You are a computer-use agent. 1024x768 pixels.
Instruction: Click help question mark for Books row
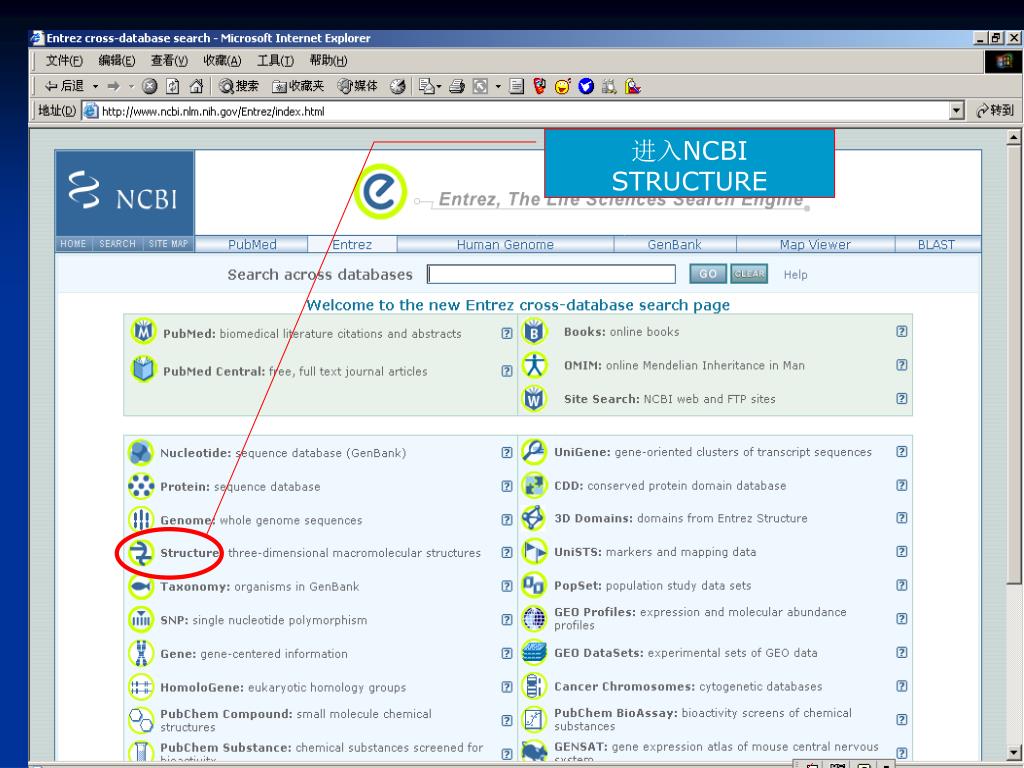tap(901, 331)
